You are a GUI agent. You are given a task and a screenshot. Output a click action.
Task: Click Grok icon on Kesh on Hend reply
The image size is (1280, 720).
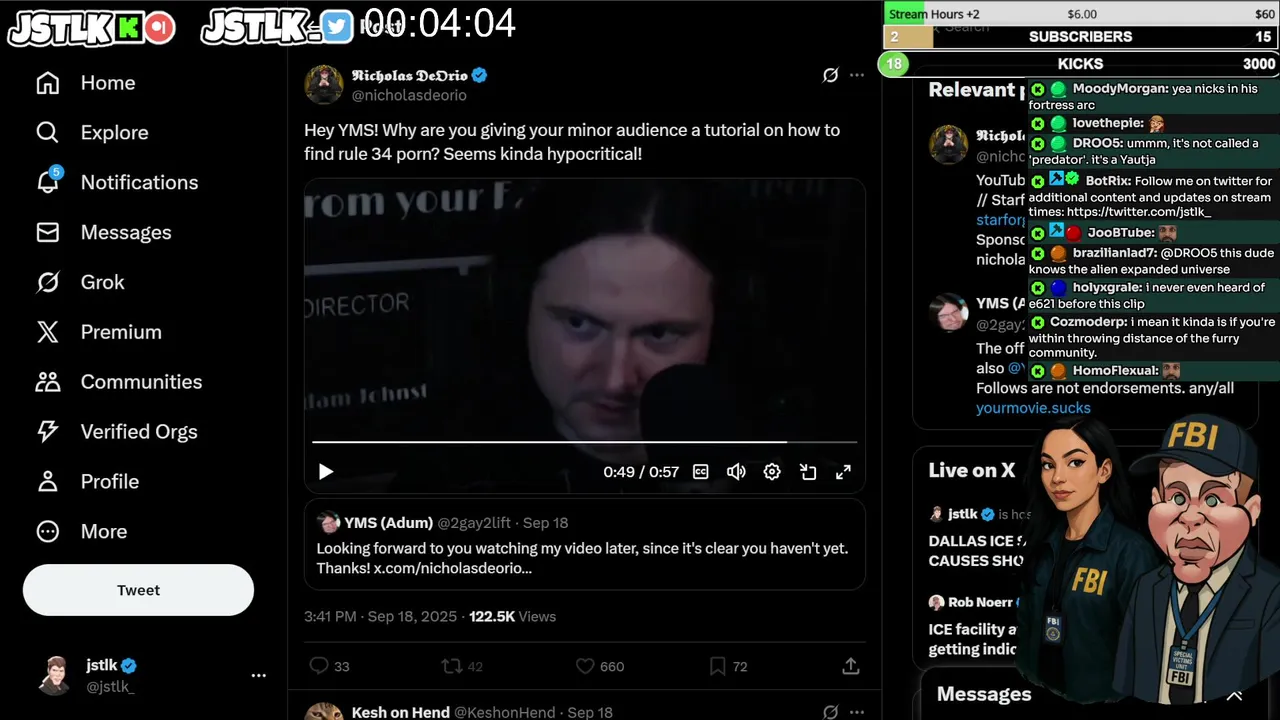[x=830, y=712]
